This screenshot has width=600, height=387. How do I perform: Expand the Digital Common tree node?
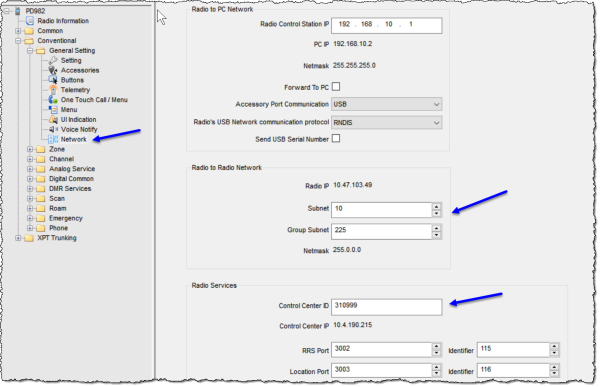pos(30,179)
